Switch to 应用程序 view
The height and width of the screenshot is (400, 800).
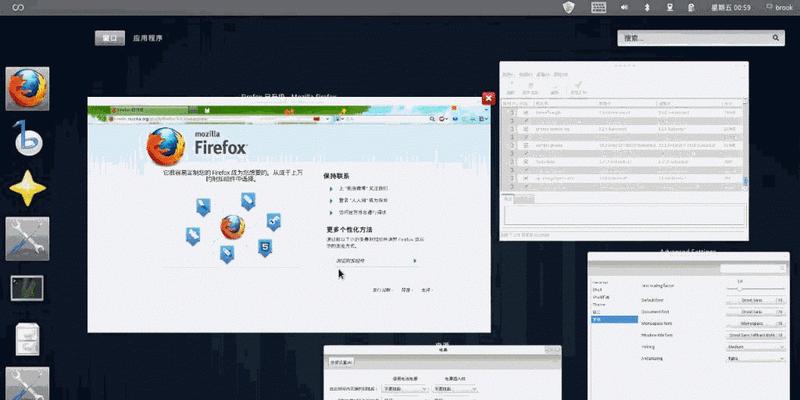[x=148, y=38]
